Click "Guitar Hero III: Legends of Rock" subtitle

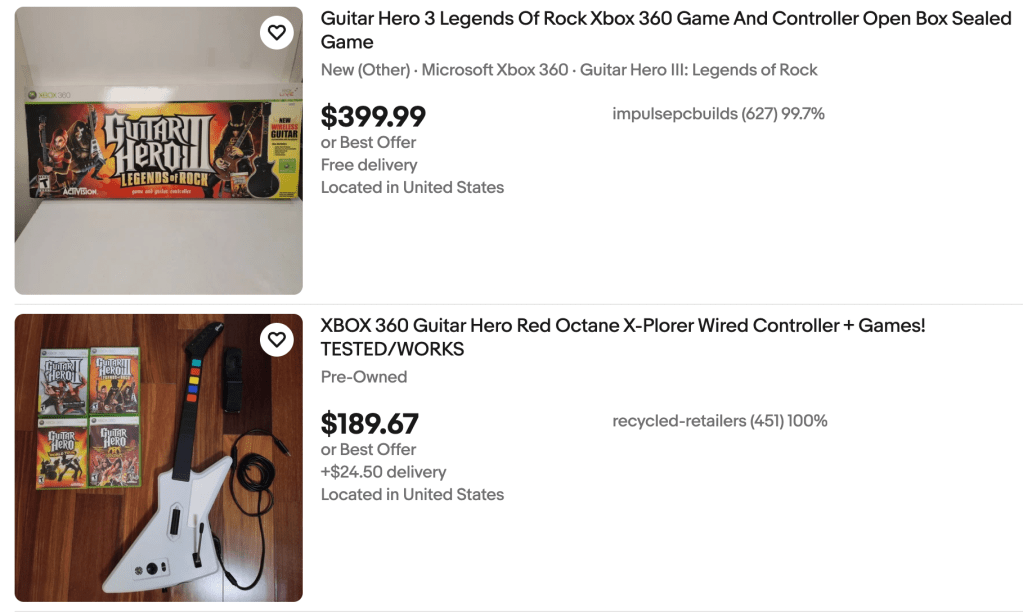click(x=698, y=70)
